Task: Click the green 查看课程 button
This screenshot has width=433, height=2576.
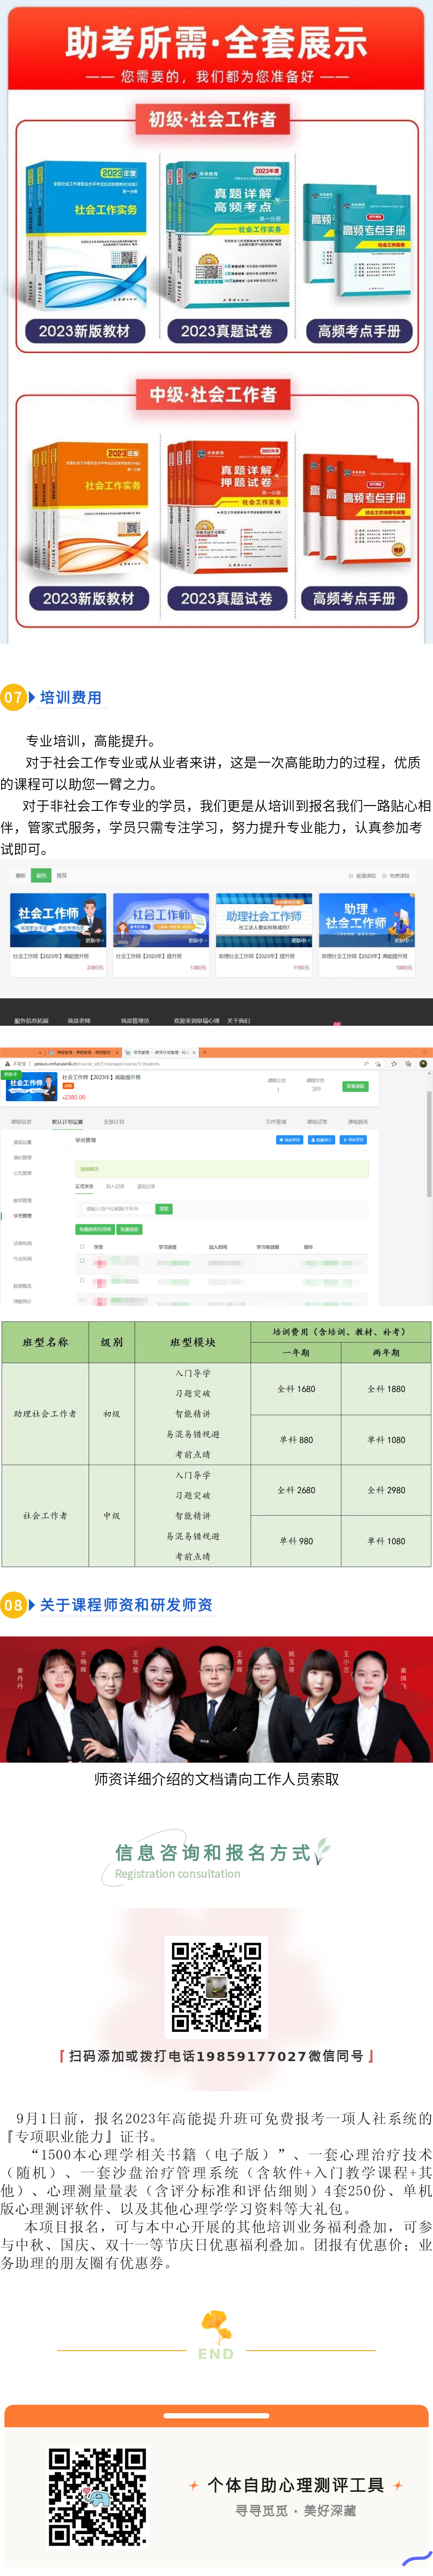Action: (x=355, y=1085)
